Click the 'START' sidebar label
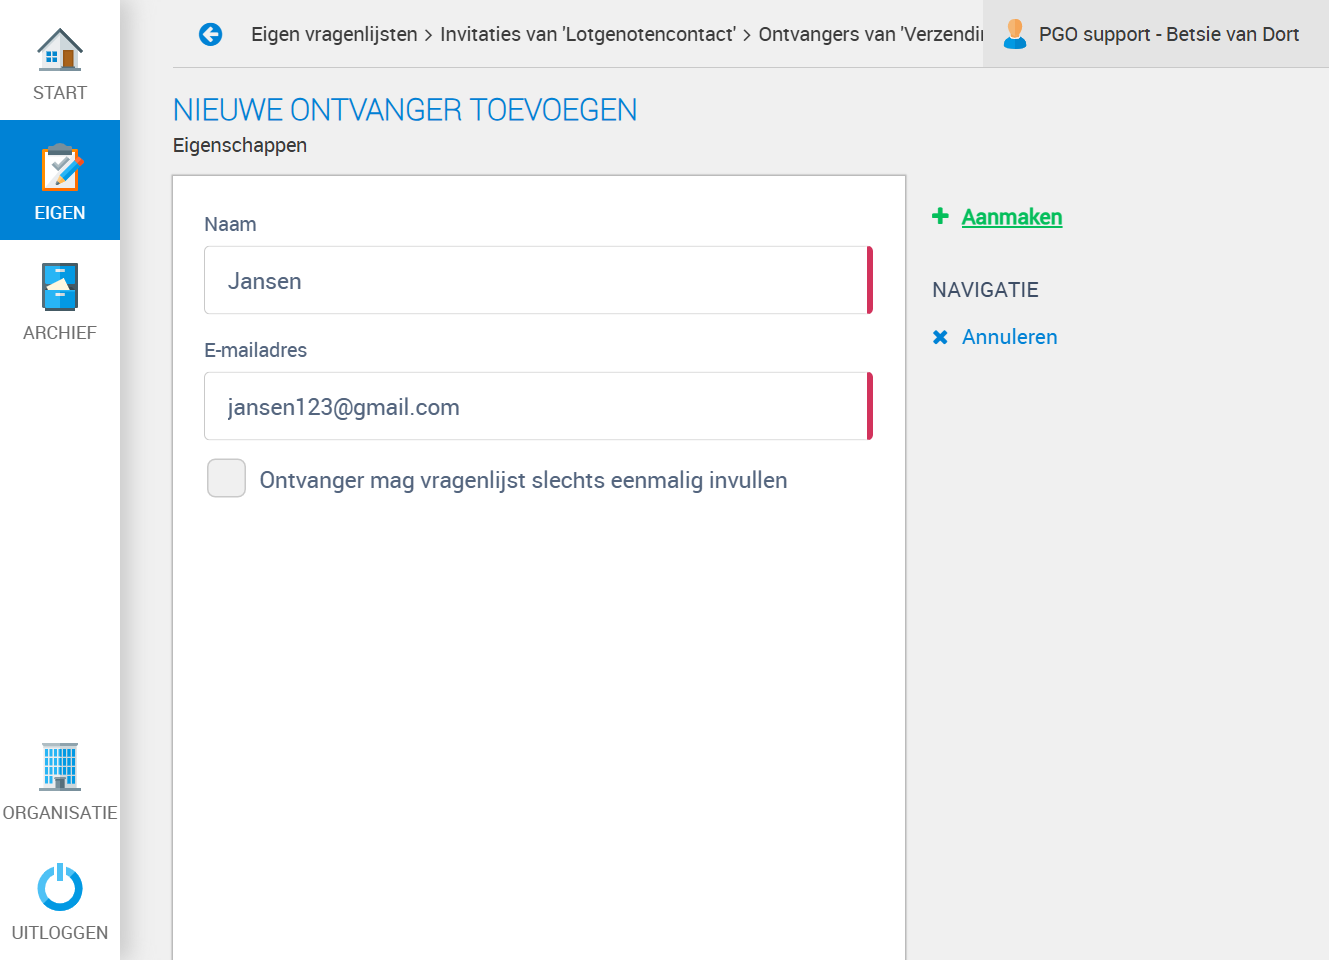 pos(60,93)
